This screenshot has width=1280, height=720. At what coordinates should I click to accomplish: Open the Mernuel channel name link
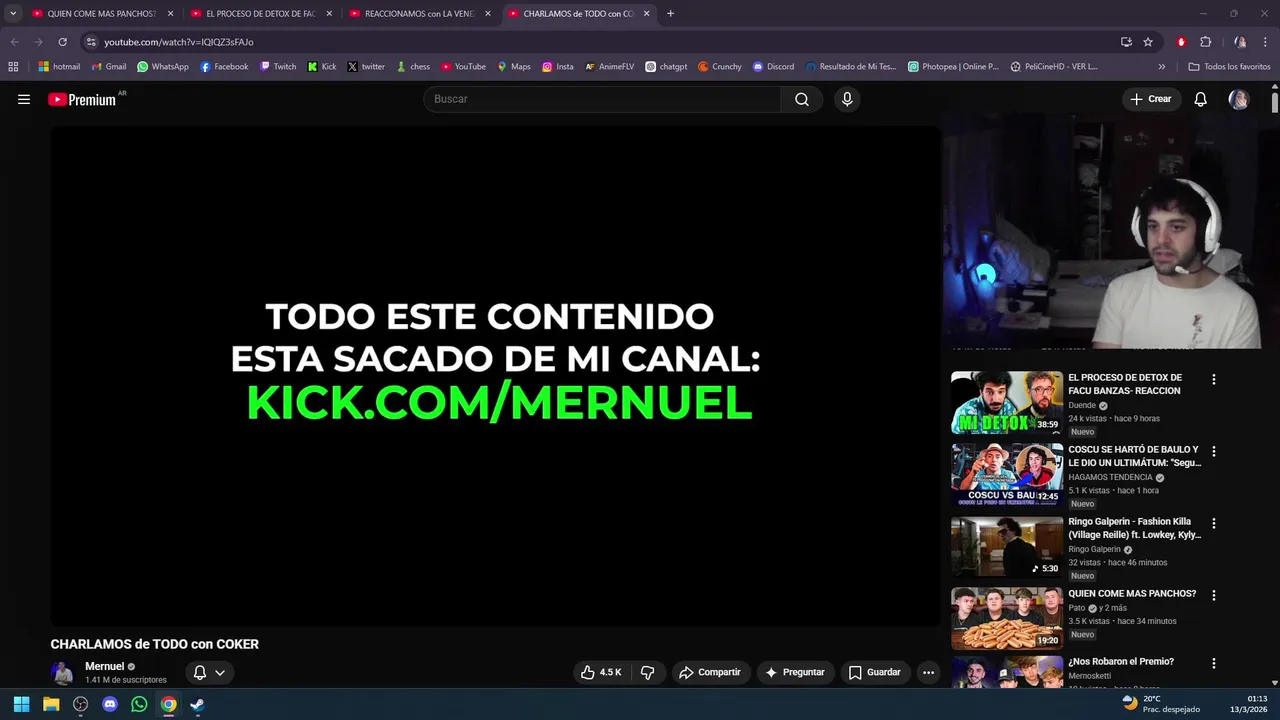pos(105,666)
